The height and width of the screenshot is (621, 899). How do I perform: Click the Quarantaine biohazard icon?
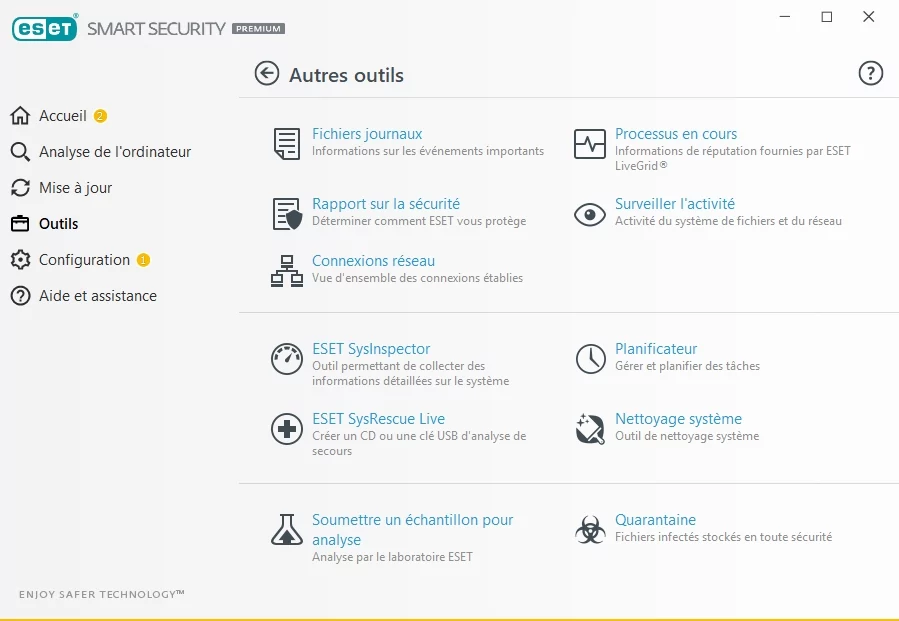pyautogui.click(x=590, y=529)
